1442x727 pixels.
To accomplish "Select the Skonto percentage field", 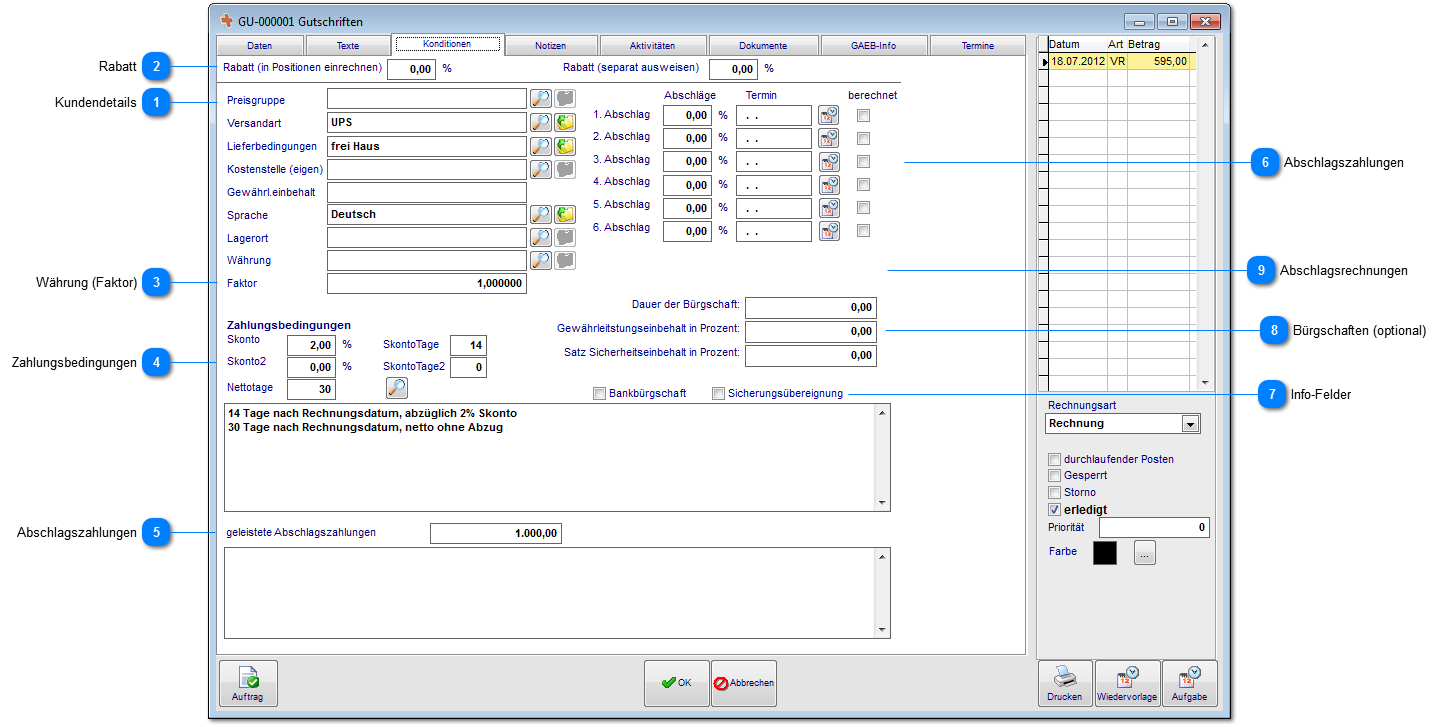I will pos(312,345).
